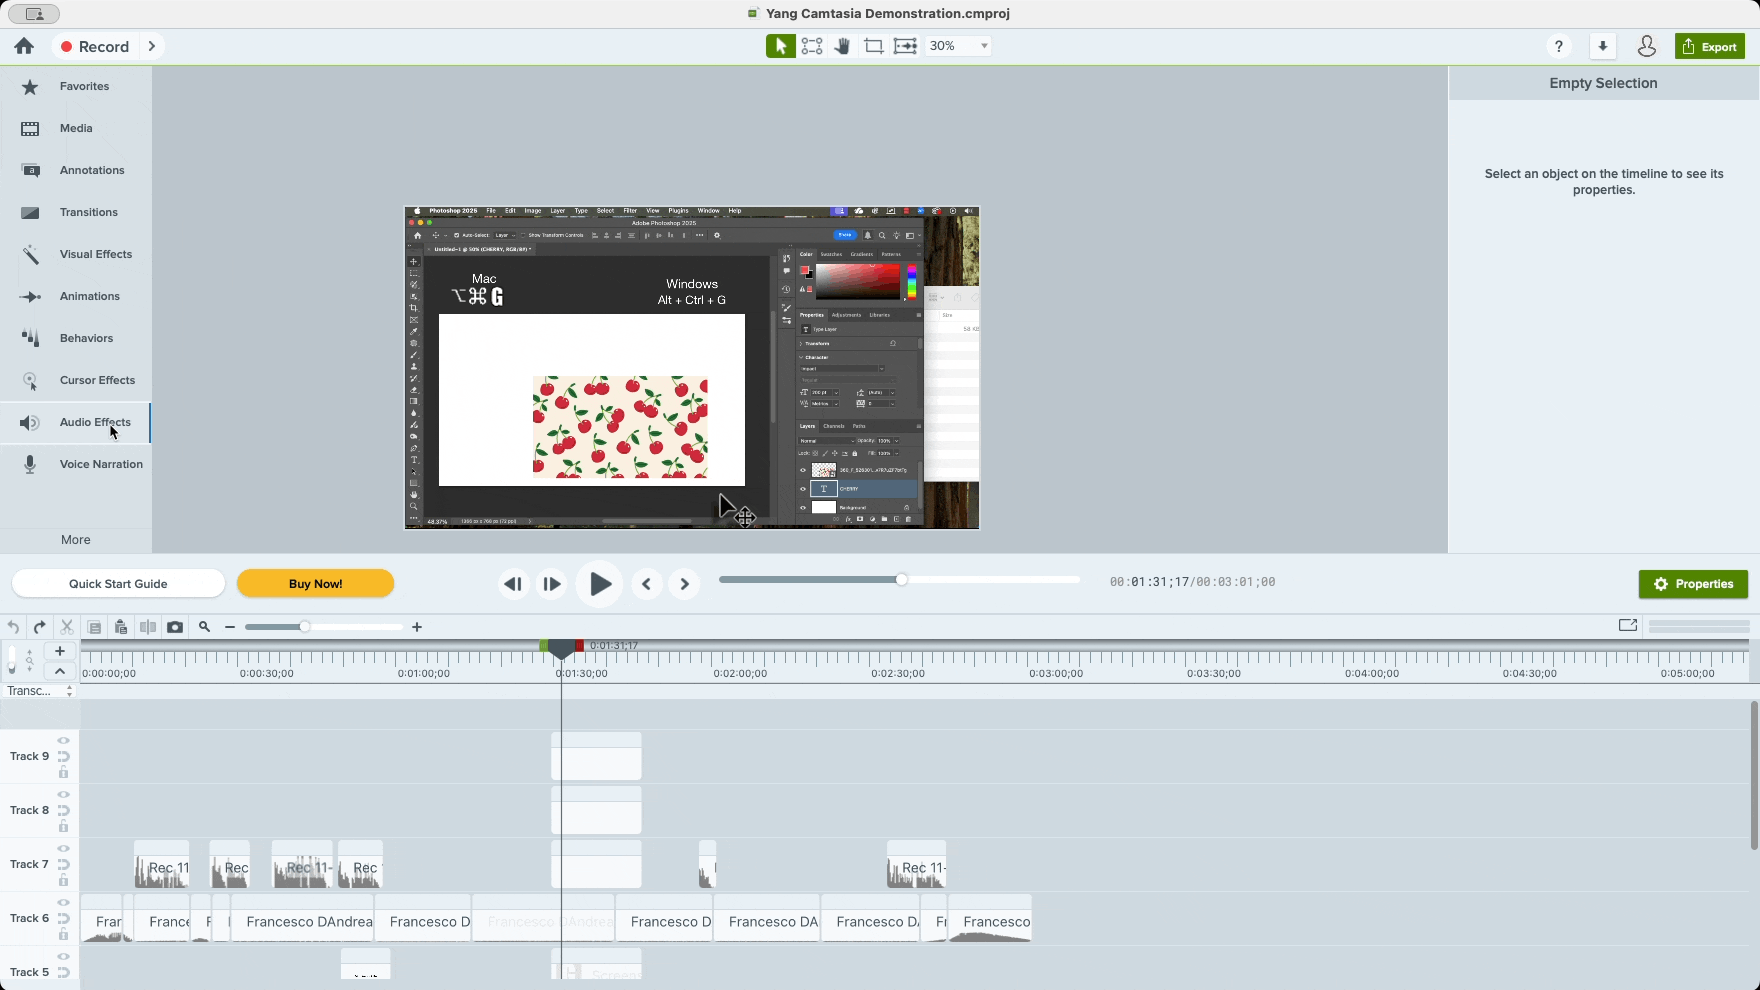Screen dimensions: 1760x990
Task: Click the ripple/resize canvas tool icon
Action: 905,46
